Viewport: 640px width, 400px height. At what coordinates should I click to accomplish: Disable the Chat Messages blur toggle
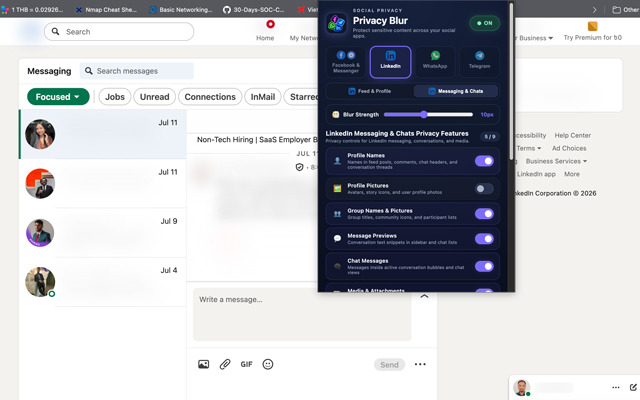pyautogui.click(x=484, y=267)
